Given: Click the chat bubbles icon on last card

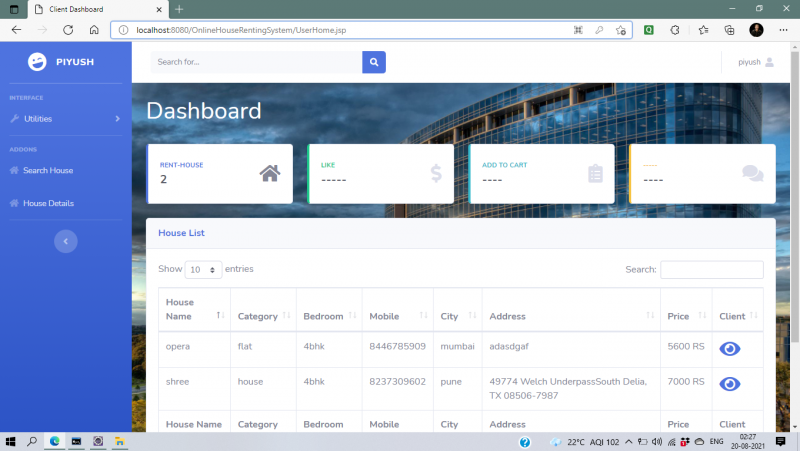Looking at the screenshot, I should click(753, 173).
